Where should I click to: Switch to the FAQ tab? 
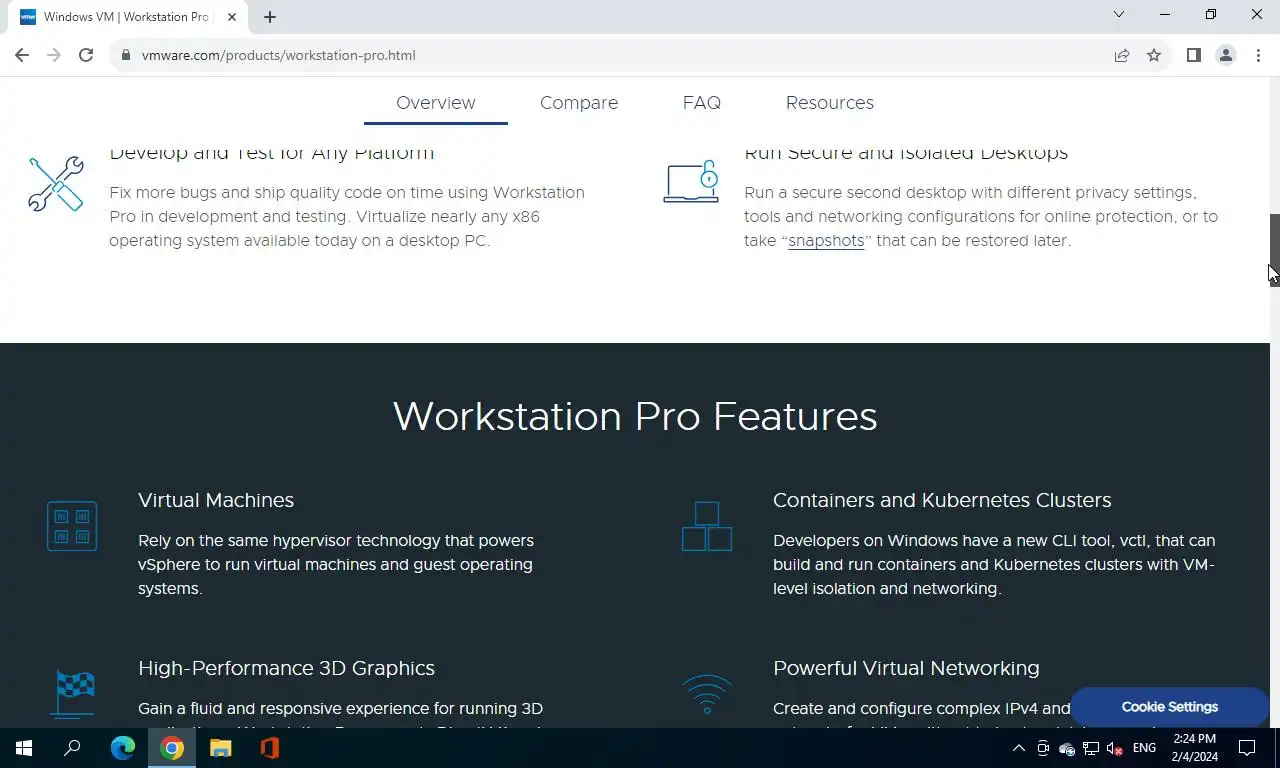coord(702,103)
